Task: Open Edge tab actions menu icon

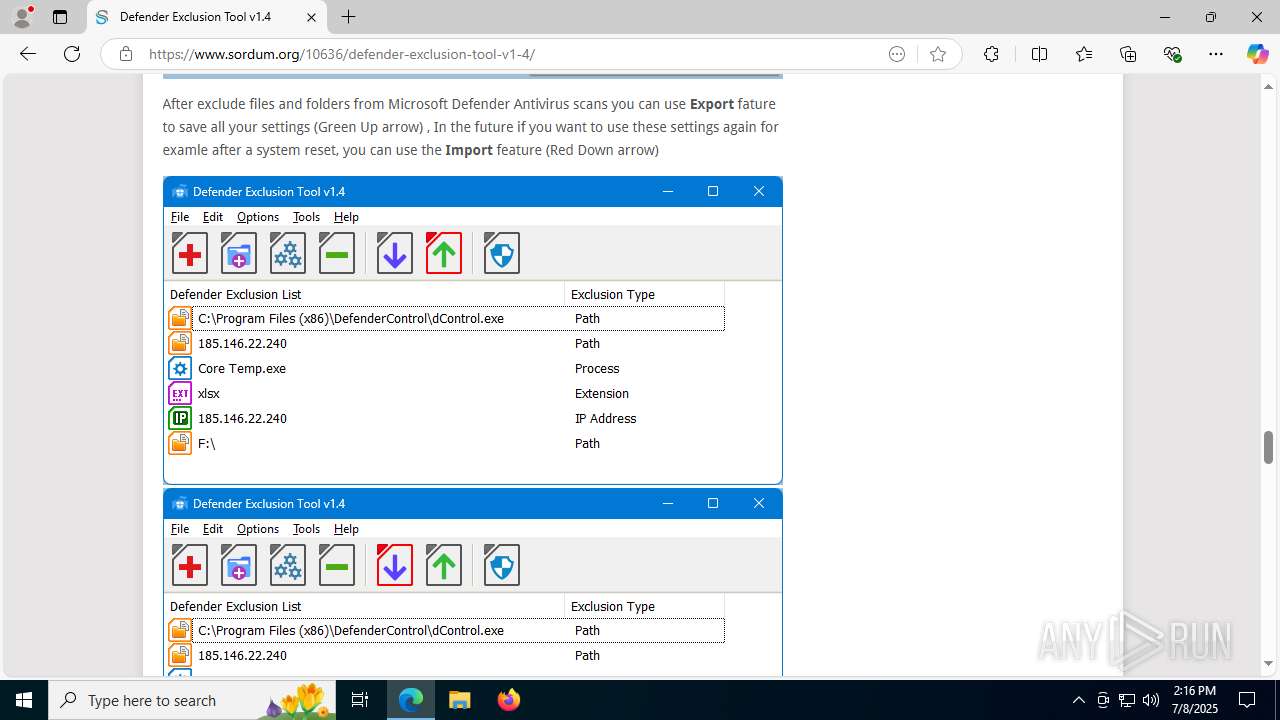Action: click(x=60, y=17)
